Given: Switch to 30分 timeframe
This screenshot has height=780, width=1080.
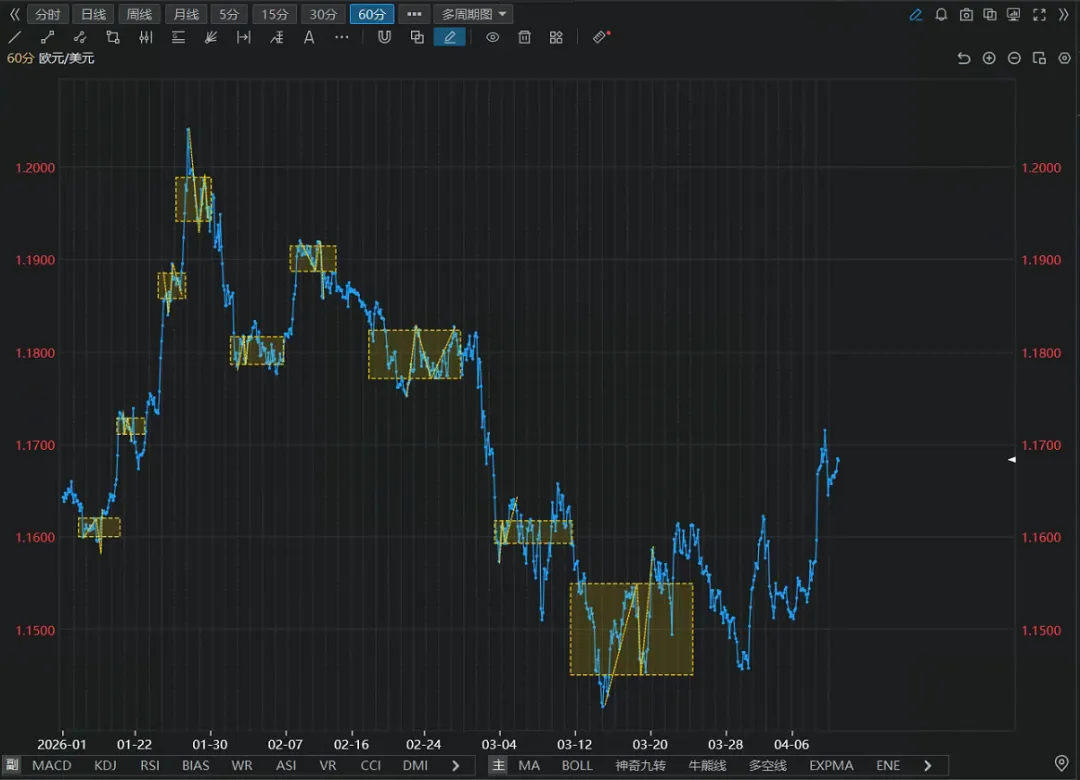Looking at the screenshot, I should click(x=323, y=14).
